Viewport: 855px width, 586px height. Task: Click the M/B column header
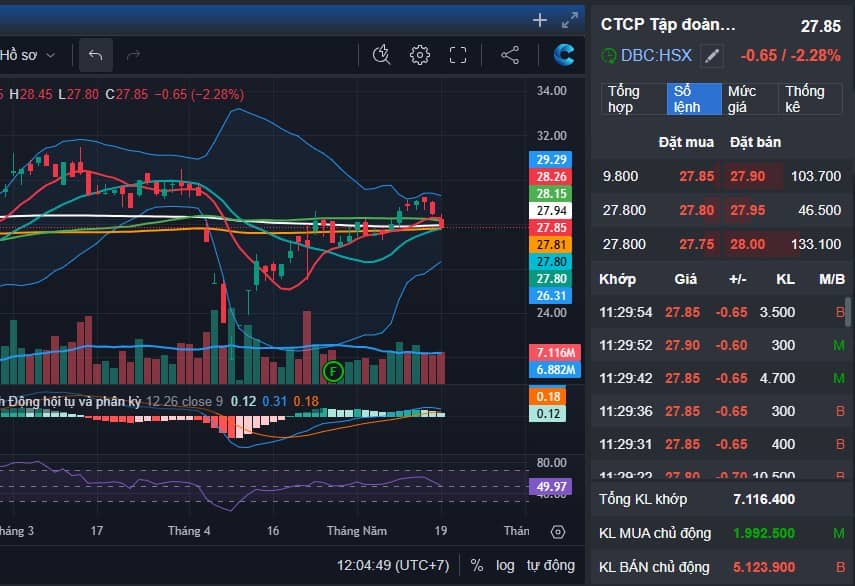pyautogui.click(x=832, y=279)
